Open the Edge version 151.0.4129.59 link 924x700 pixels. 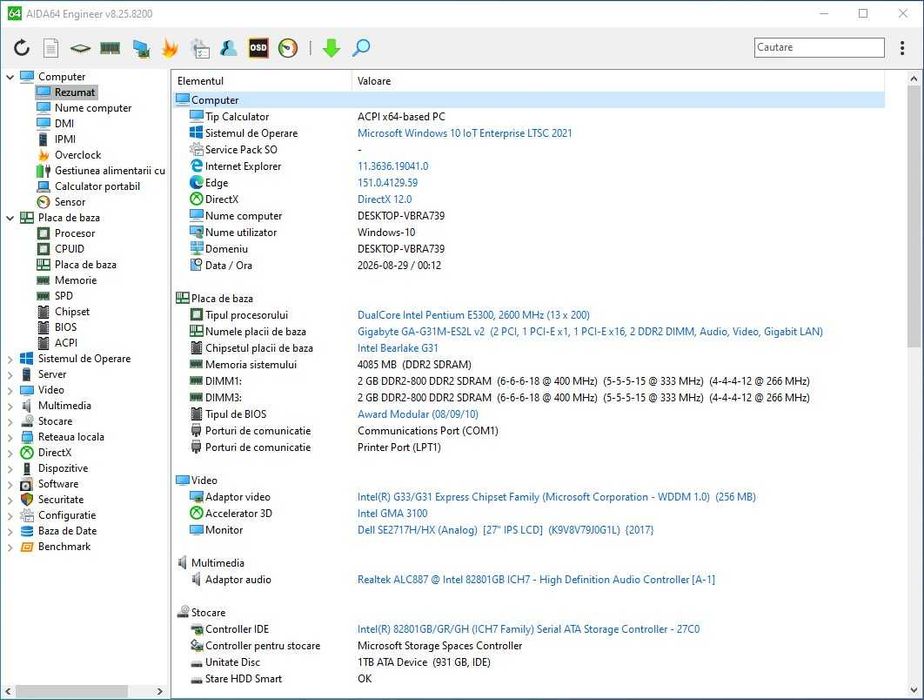click(x=387, y=183)
